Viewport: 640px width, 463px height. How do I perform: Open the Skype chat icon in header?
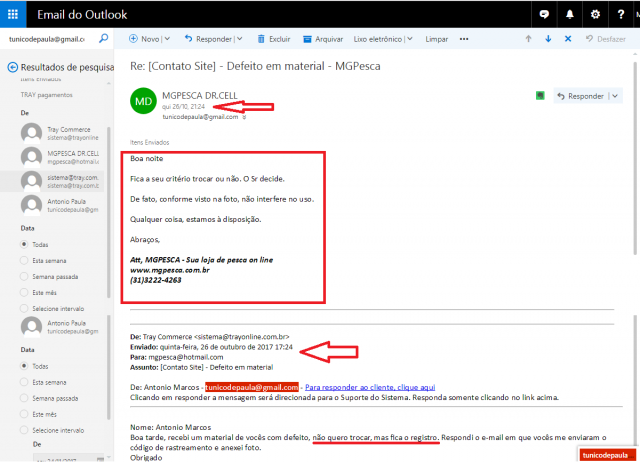[544, 14]
